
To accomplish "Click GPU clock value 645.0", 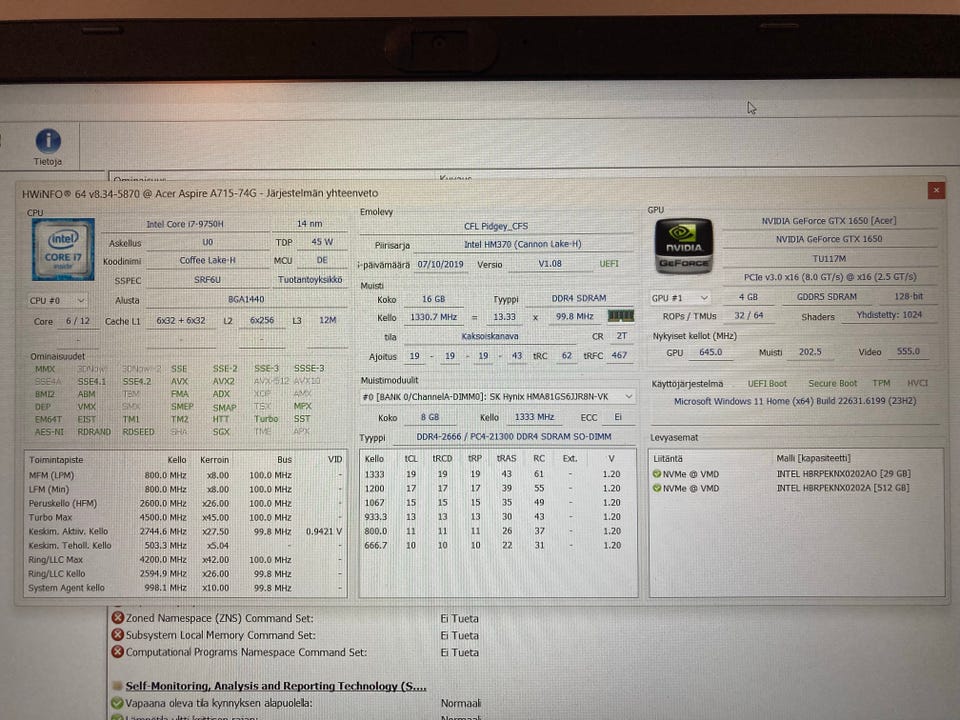I will [x=710, y=352].
